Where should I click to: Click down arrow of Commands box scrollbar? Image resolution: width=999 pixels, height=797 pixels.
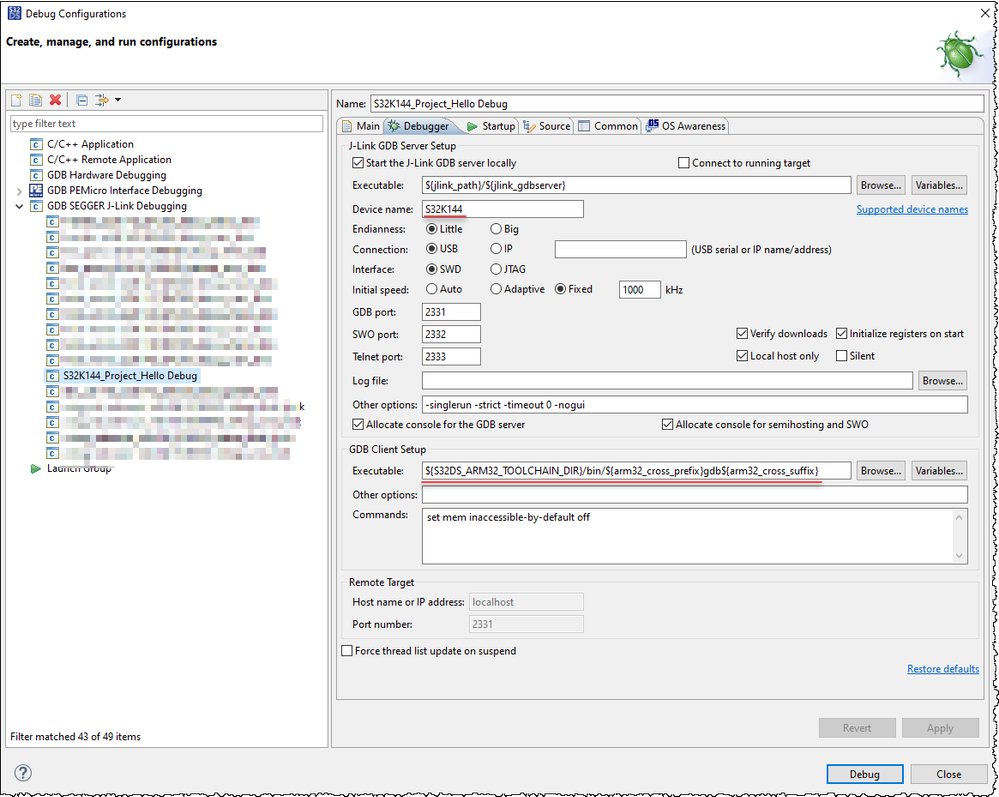tap(959, 556)
